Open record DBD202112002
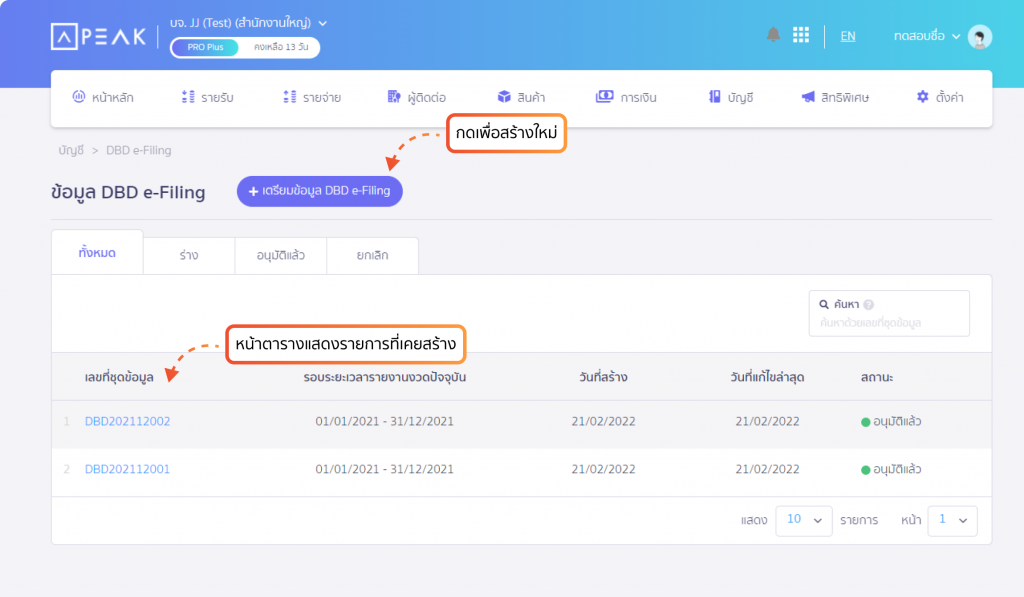Screen dimensions: 1024x597 tap(127, 421)
